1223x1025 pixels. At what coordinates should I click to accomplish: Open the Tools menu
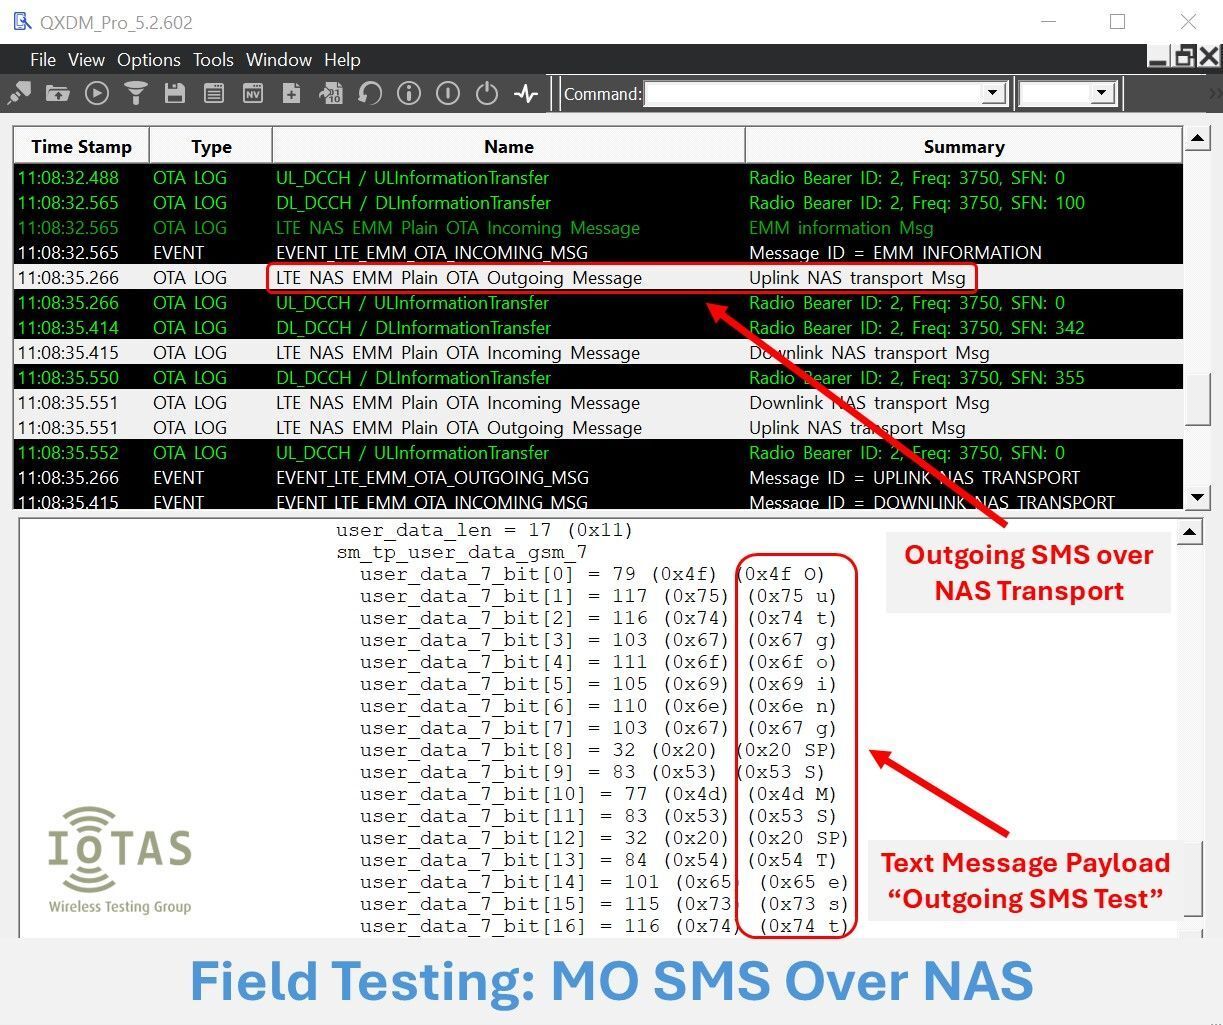[213, 60]
